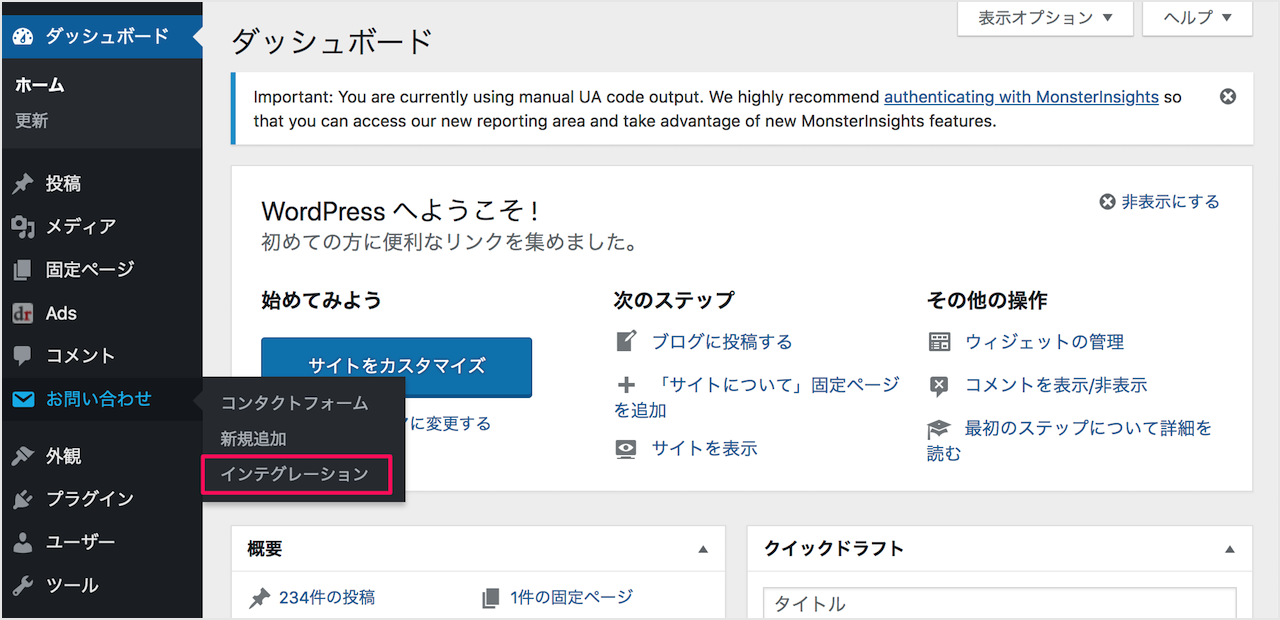This screenshot has width=1280, height=620.
Task: Click the comment toggle icon beside コメントを表示/非表示
Action: click(939, 385)
